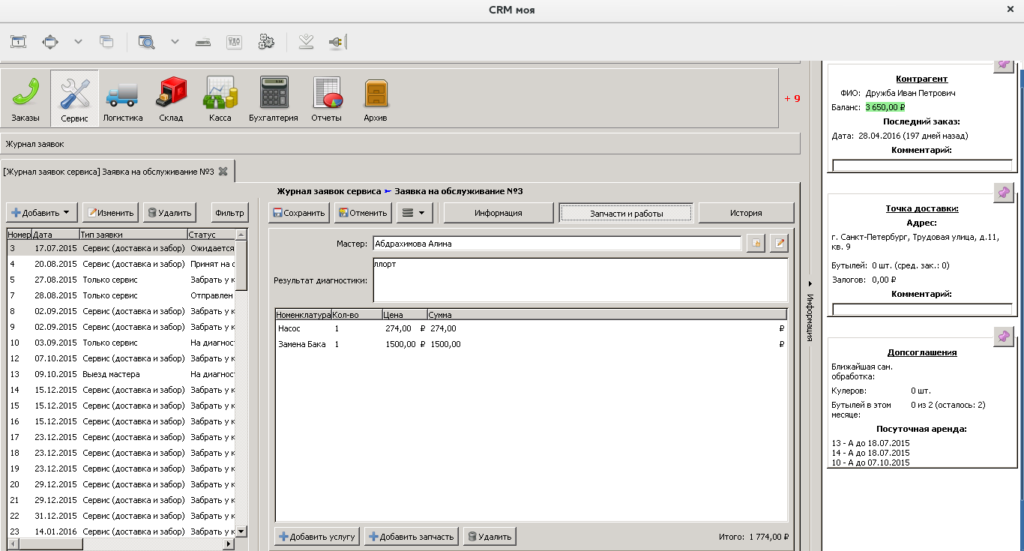
Task: Click the Точка доставки Комментарий field
Action: (x=921, y=309)
